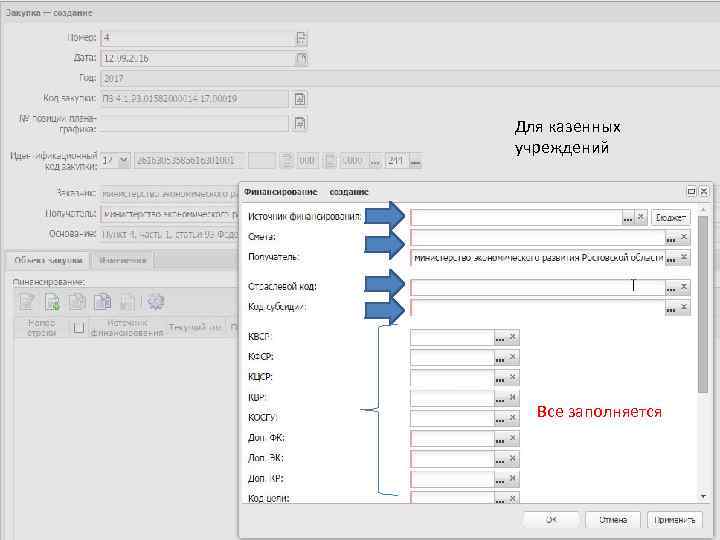Click inside Источник финансирования input
The height and width of the screenshot is (540, 720).
[516, 217]
